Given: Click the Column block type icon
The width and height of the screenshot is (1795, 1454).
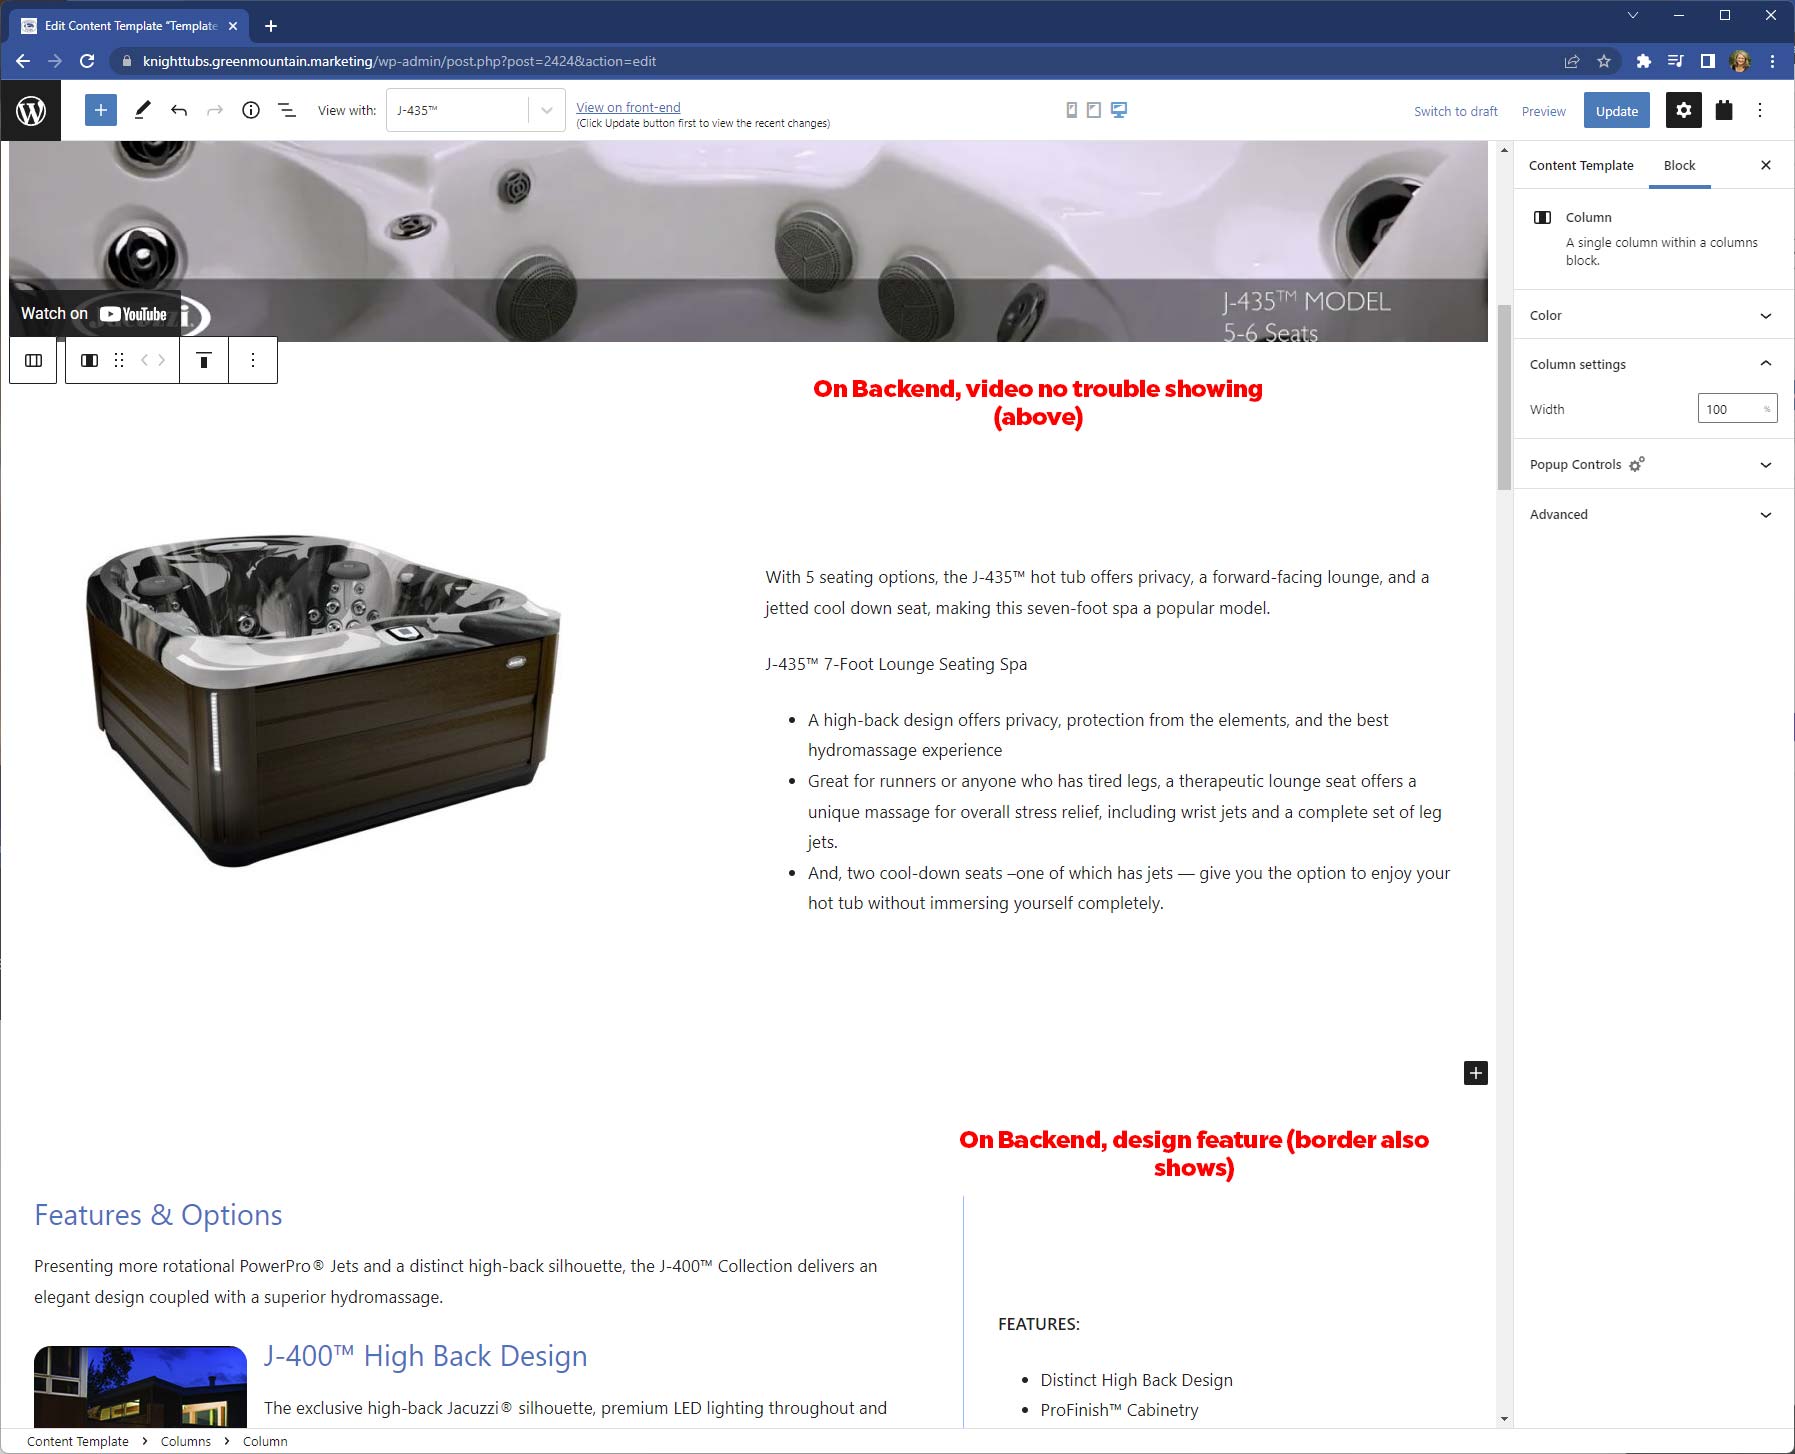Looking at the screenshot, I should [89, 361].
